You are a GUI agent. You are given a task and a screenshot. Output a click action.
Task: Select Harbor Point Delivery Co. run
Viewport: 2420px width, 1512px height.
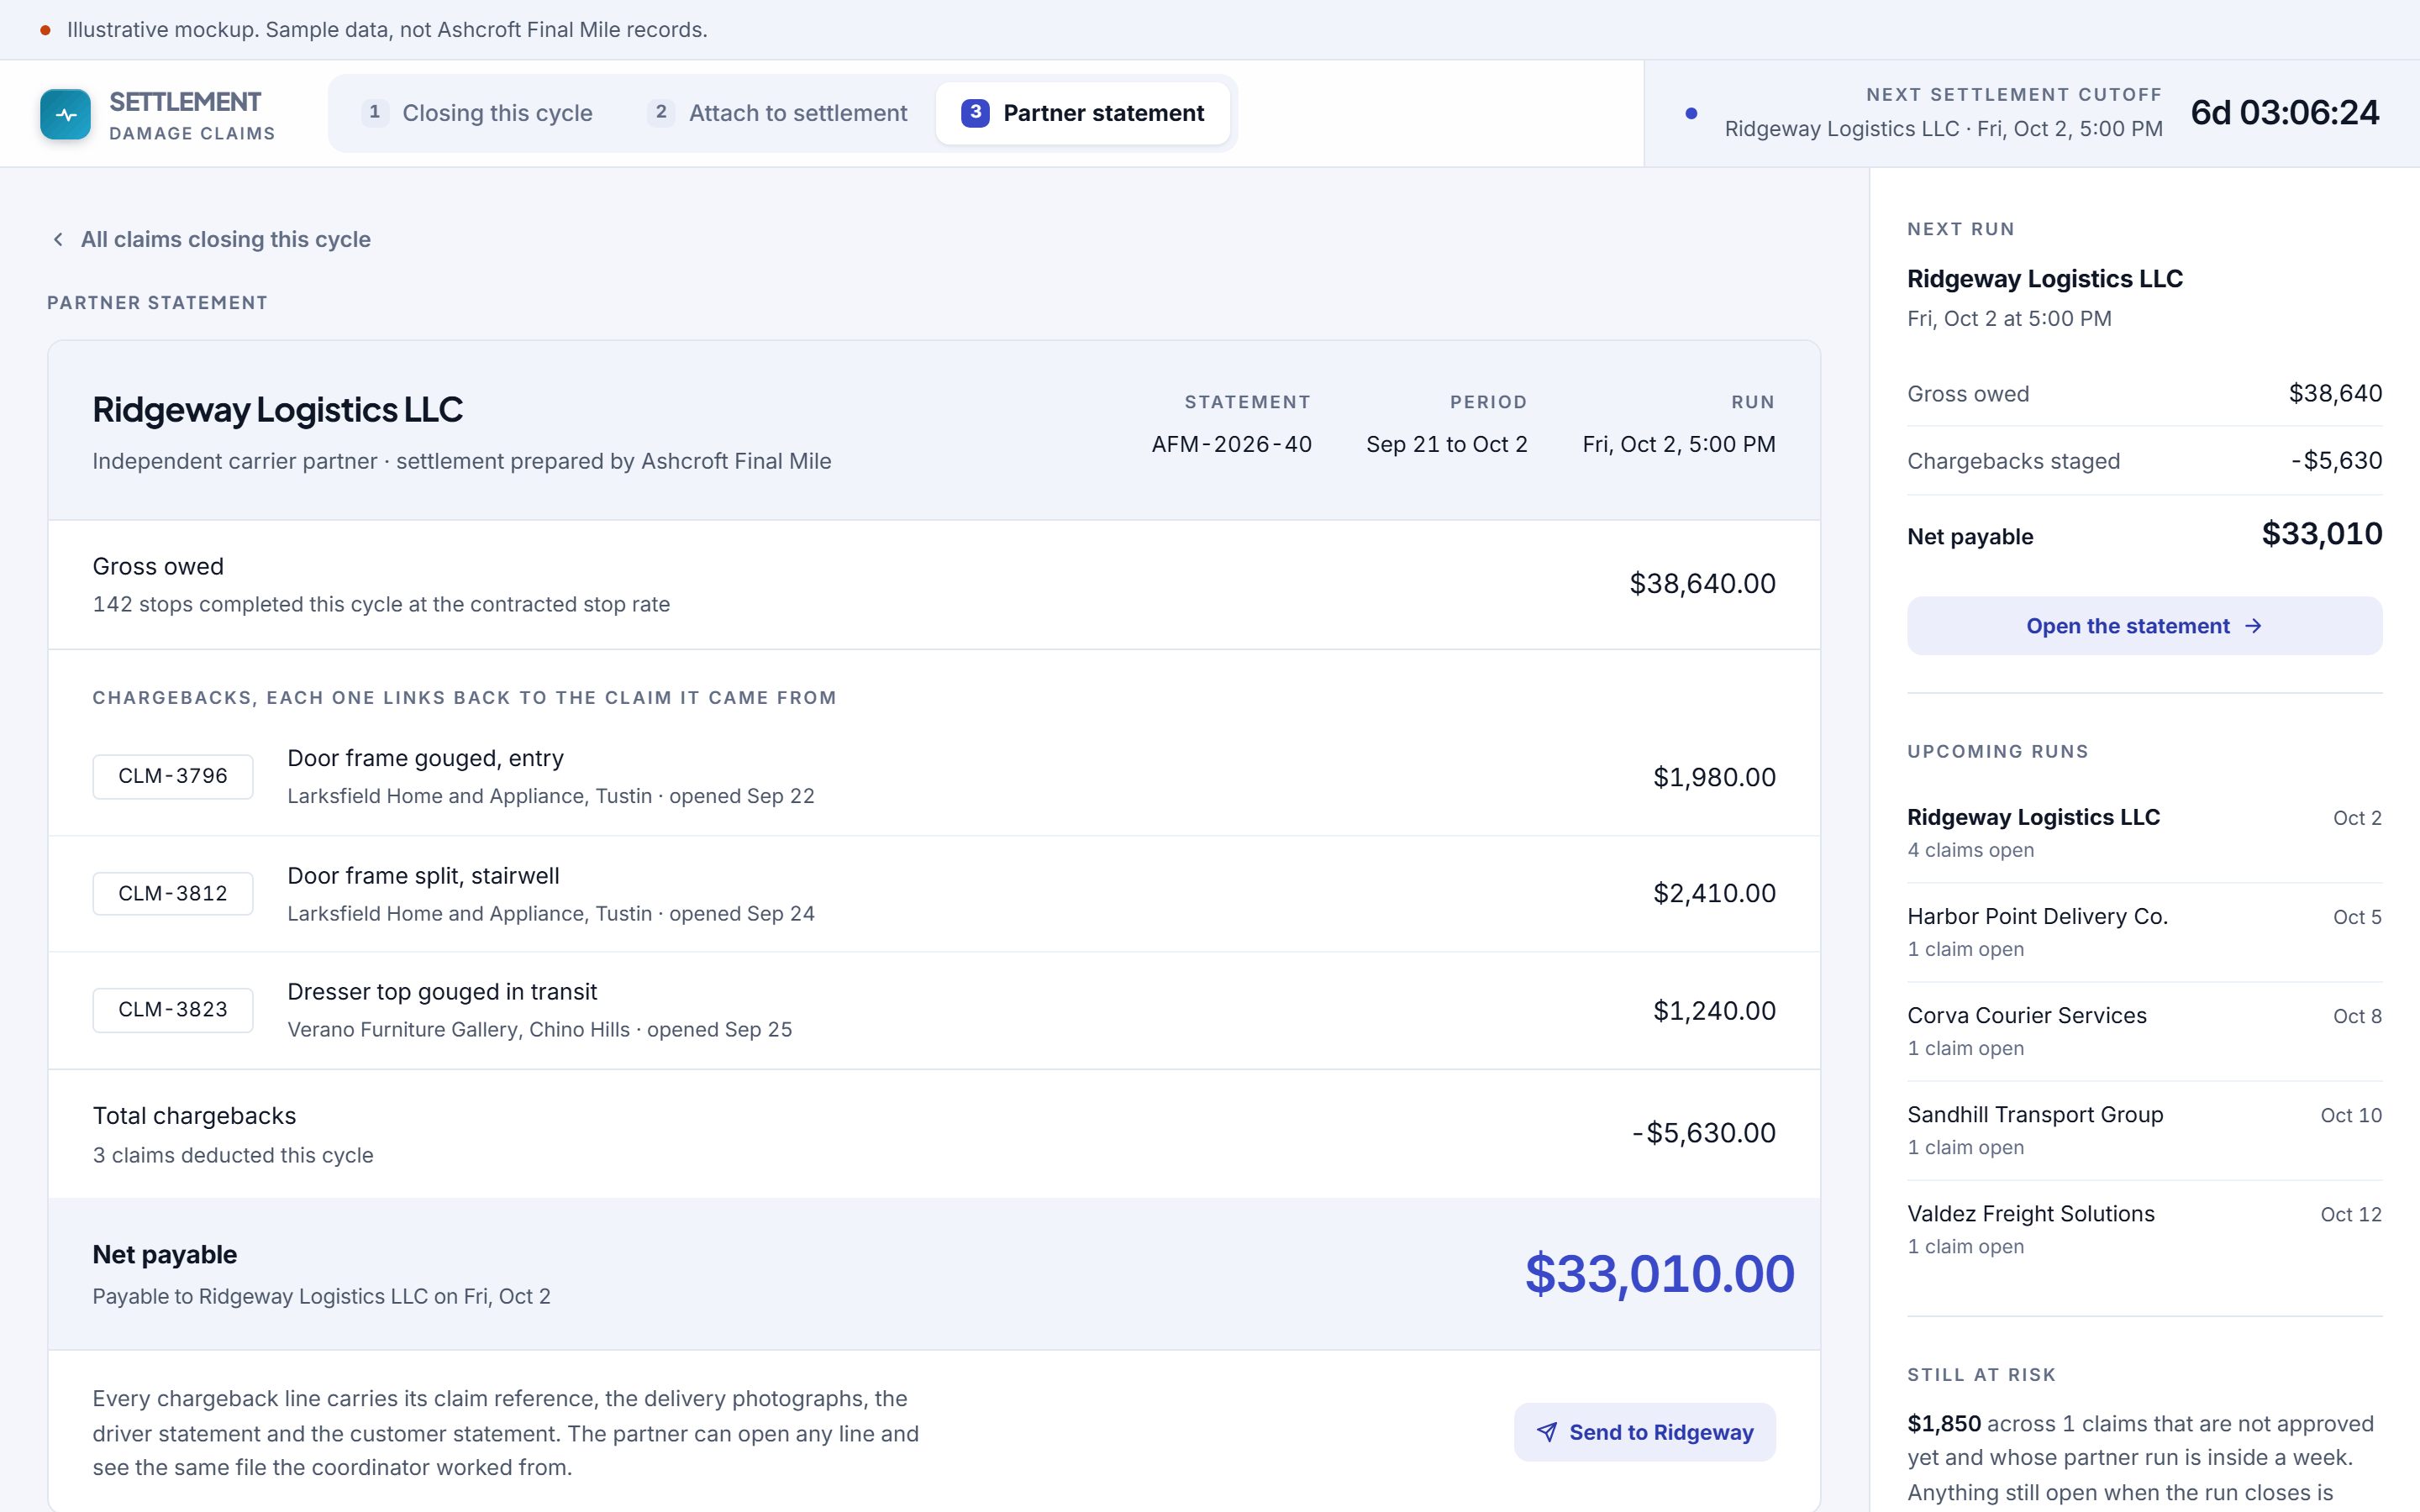[x=2144, y=932]
